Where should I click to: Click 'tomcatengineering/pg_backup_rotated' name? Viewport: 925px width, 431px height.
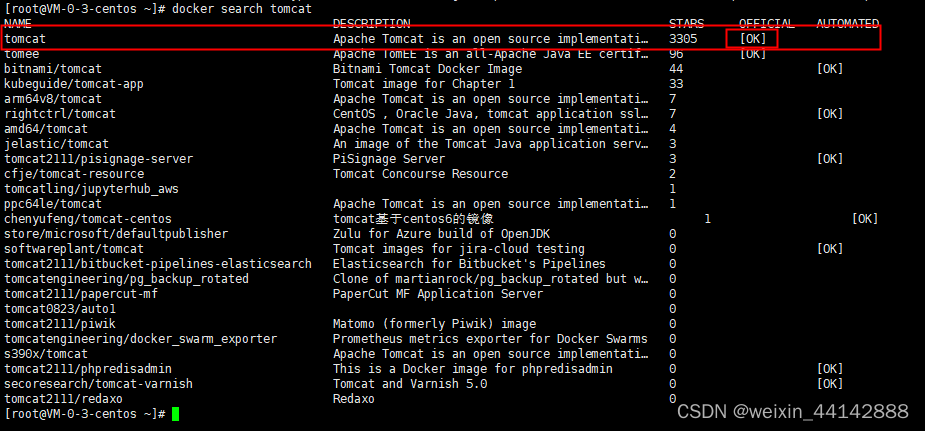click(x=126, y=279)
